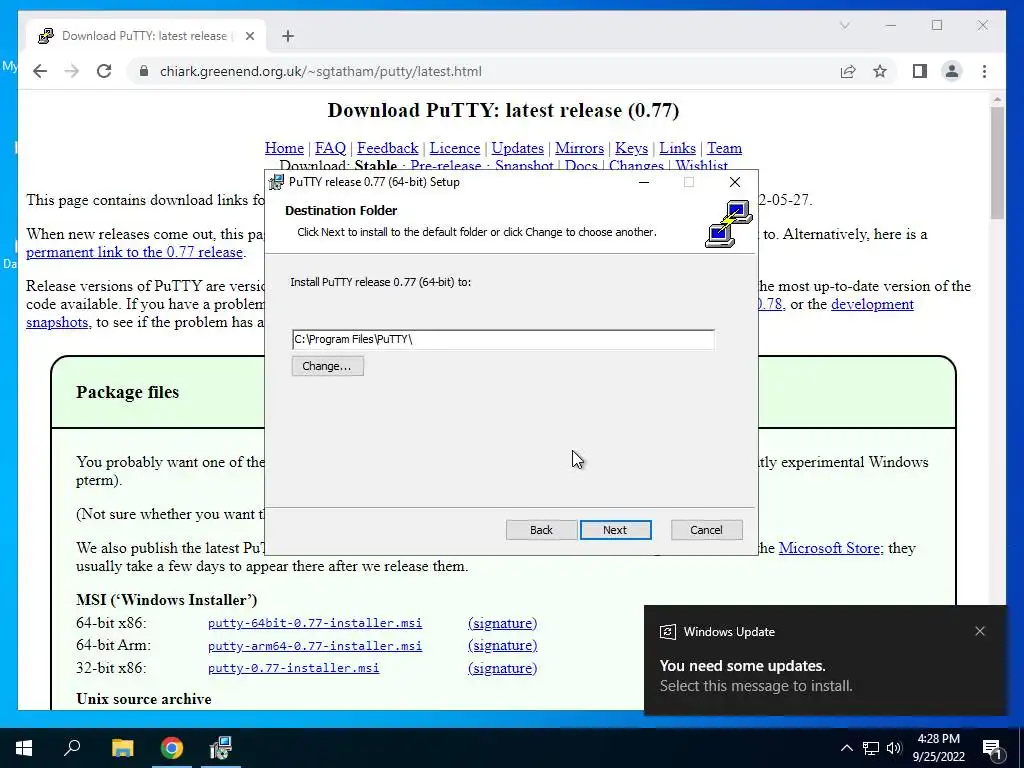The width and height of the screenshot is (1024, 768).
Task: Cancel the PuTTY installation
Action: [x=706, y=530]
